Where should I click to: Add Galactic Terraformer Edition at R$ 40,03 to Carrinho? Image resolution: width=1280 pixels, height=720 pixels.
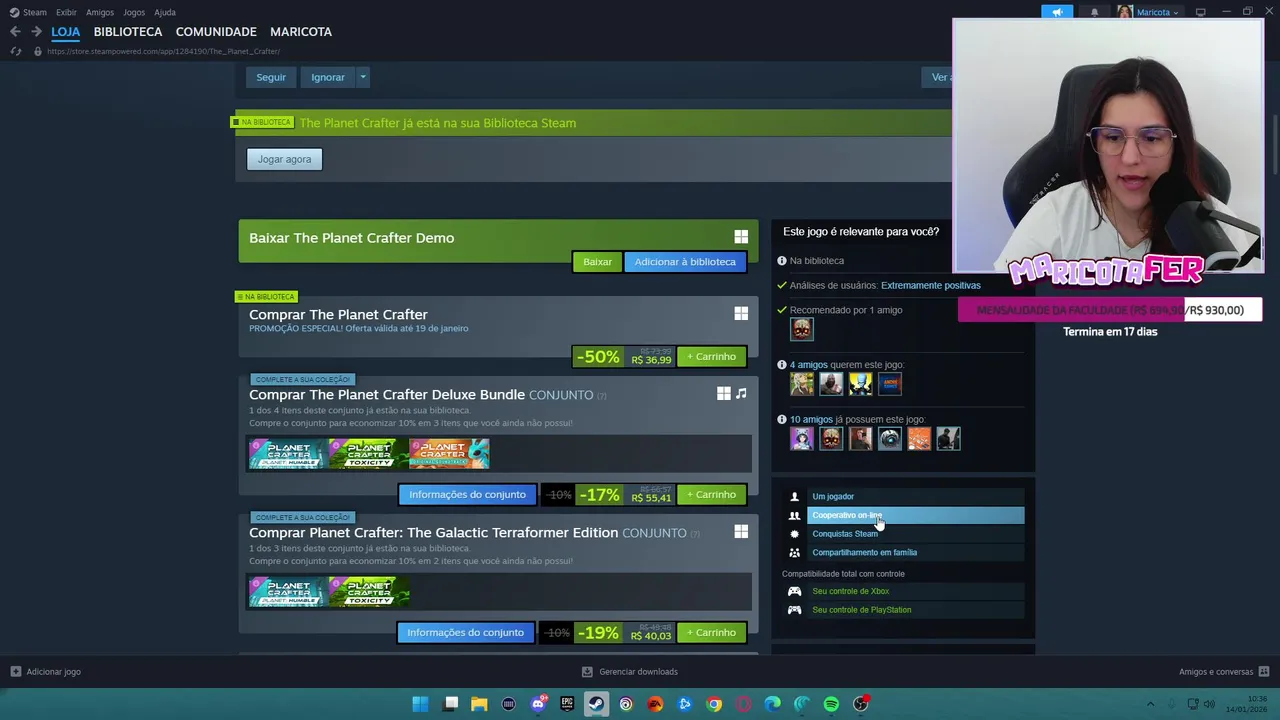point(711,633)
